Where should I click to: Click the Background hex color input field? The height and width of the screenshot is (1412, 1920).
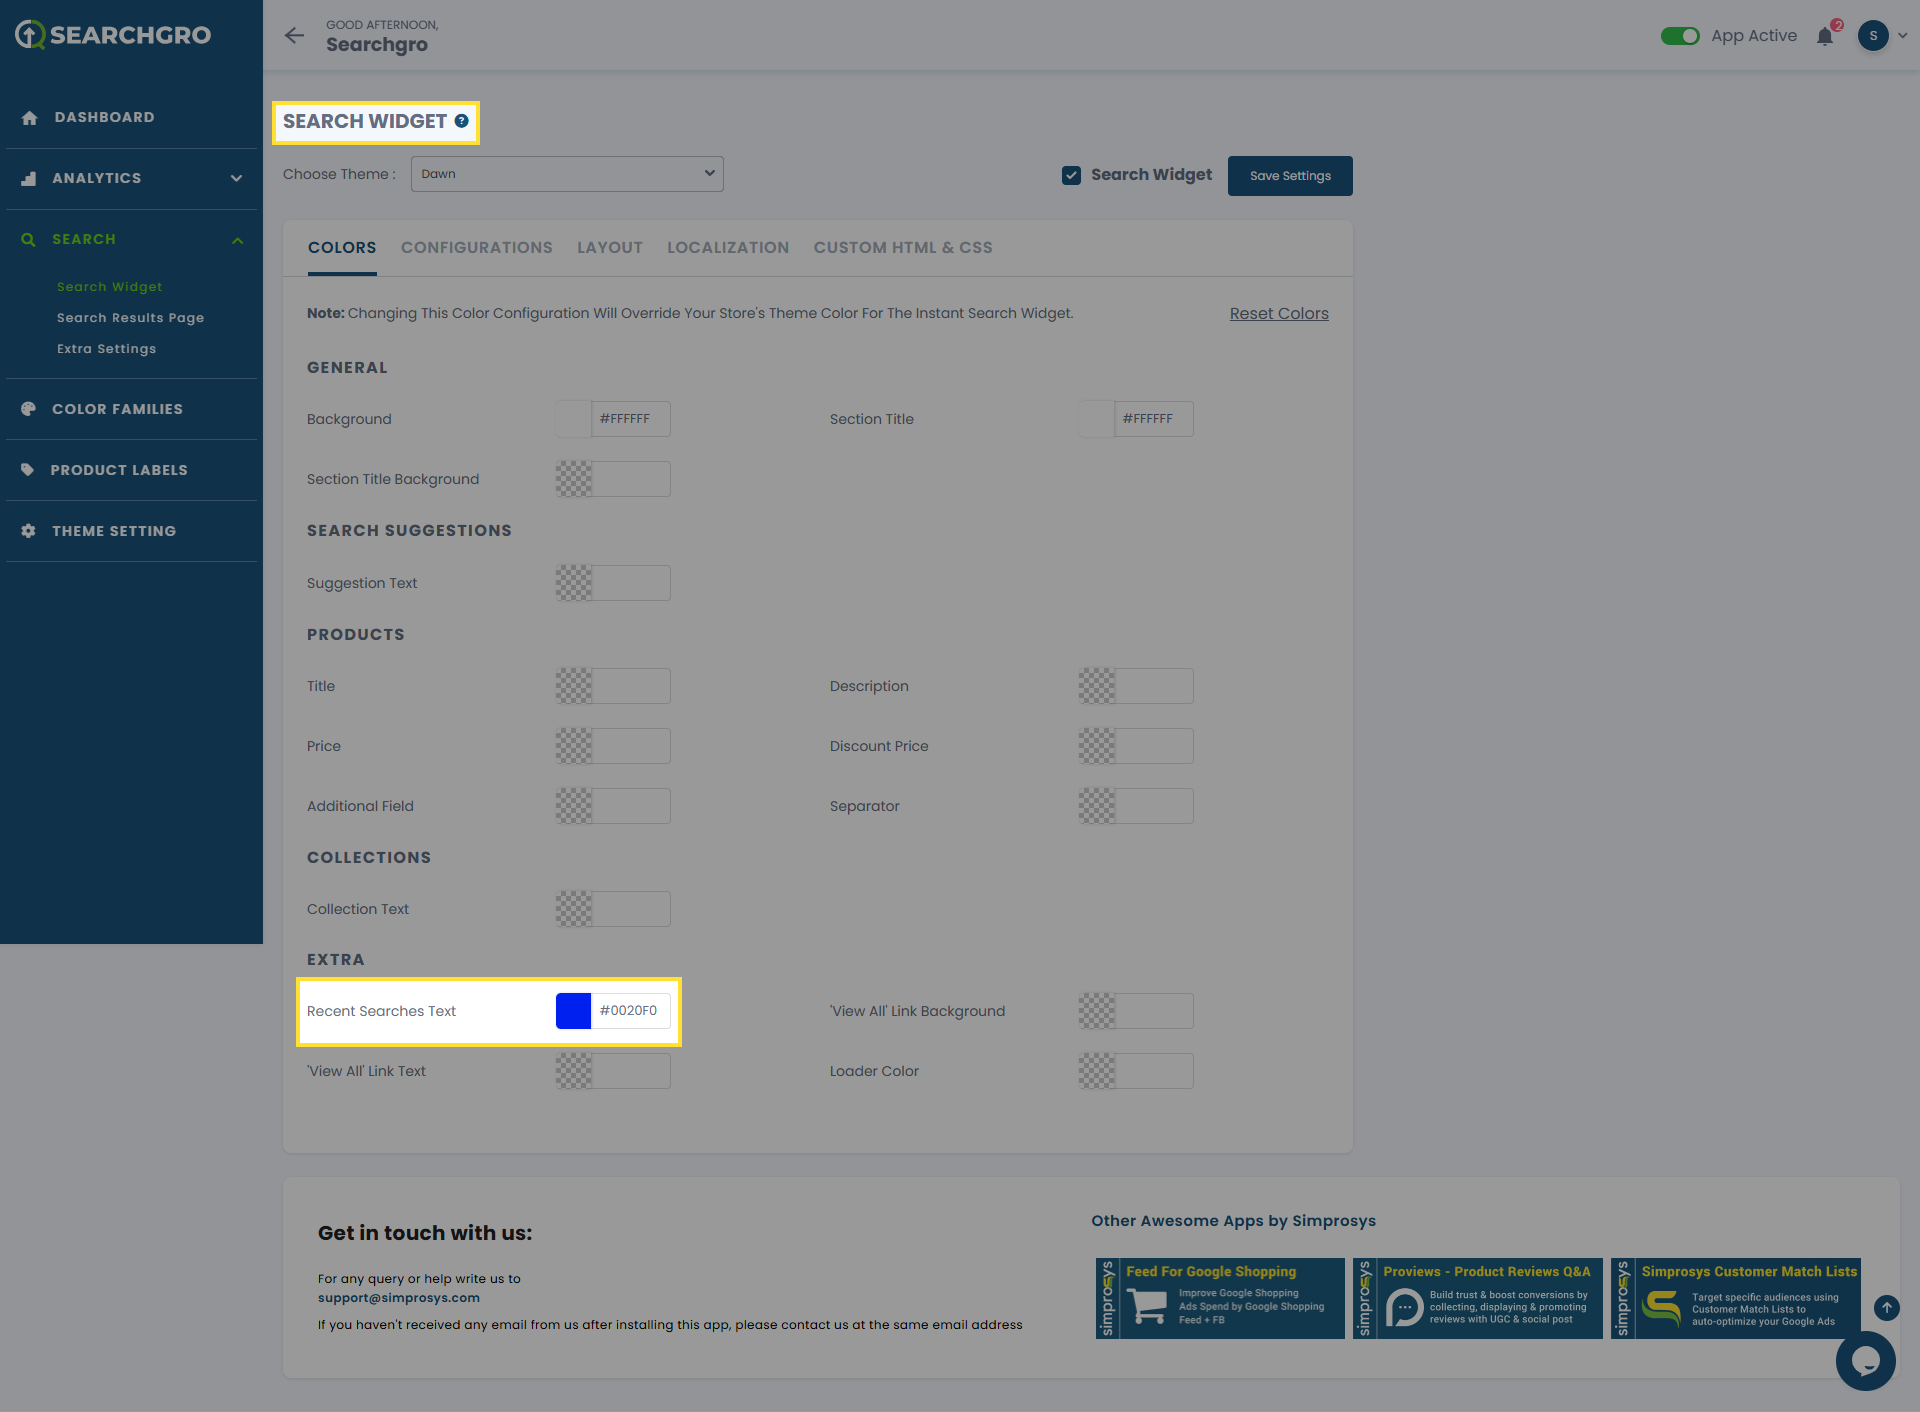(631, 419)
